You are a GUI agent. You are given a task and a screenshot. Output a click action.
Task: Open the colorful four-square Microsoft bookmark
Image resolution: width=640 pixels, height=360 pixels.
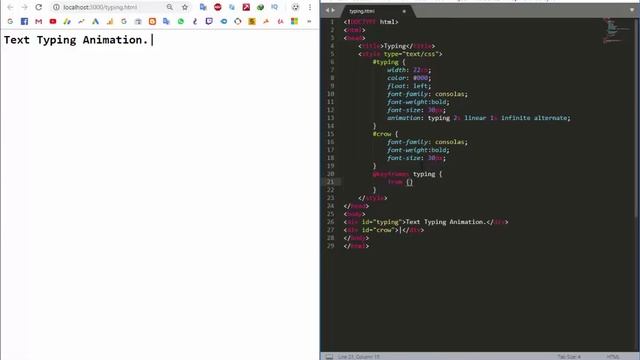[294, 21]
